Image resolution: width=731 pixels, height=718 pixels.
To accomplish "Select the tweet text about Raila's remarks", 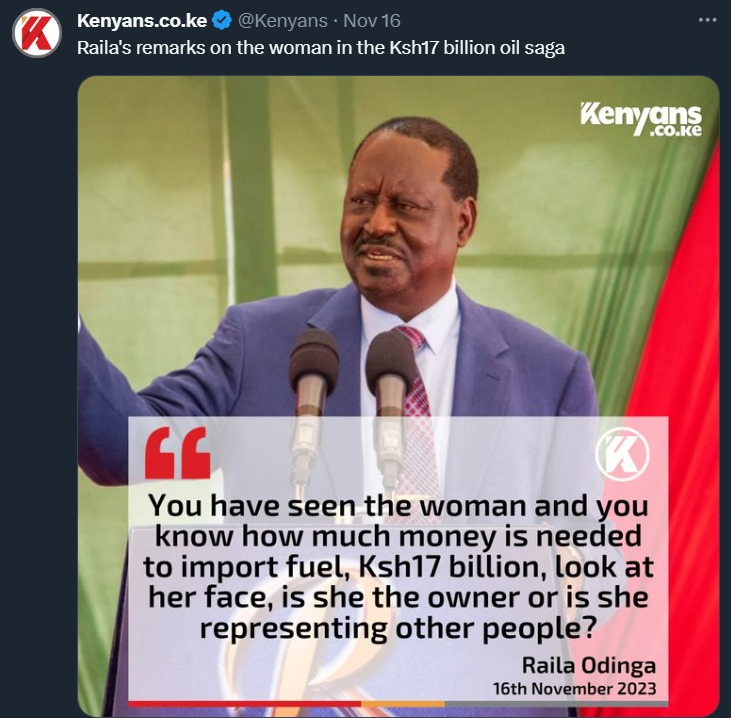I will tap(321, 48).
